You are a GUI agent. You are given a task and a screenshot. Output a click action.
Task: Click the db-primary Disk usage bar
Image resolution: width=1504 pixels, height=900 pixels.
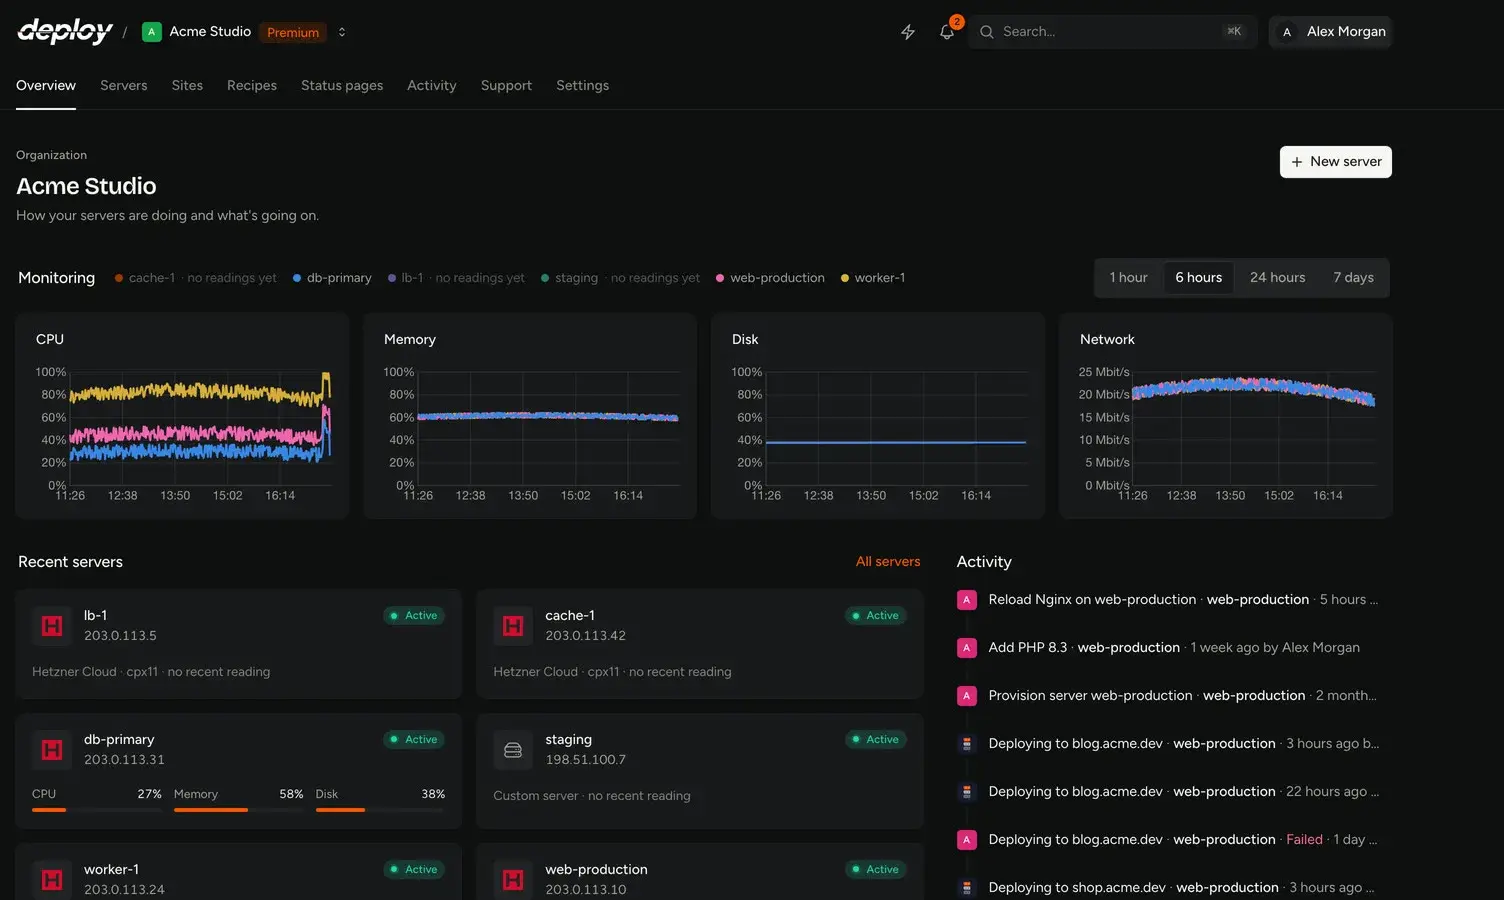tap(380, 810)
